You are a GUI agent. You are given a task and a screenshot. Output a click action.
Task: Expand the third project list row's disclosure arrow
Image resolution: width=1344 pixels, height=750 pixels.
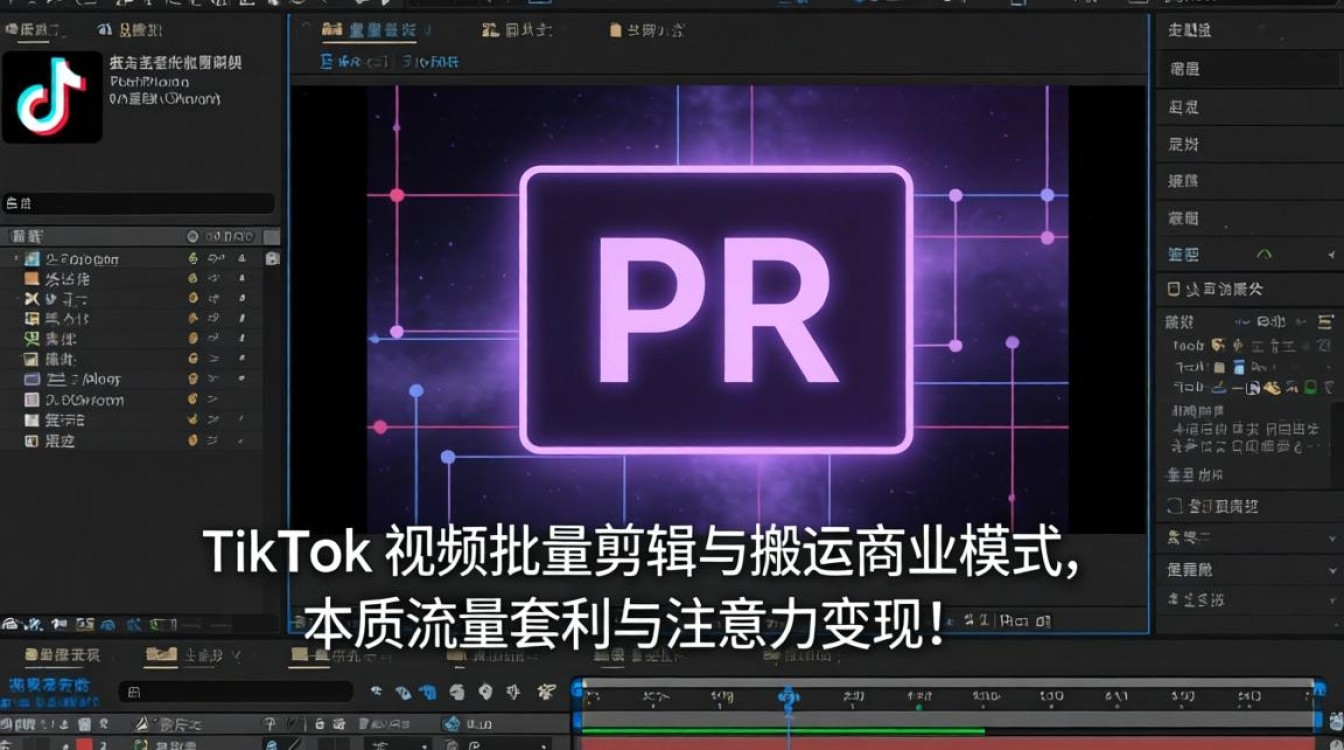pos(16,299)
